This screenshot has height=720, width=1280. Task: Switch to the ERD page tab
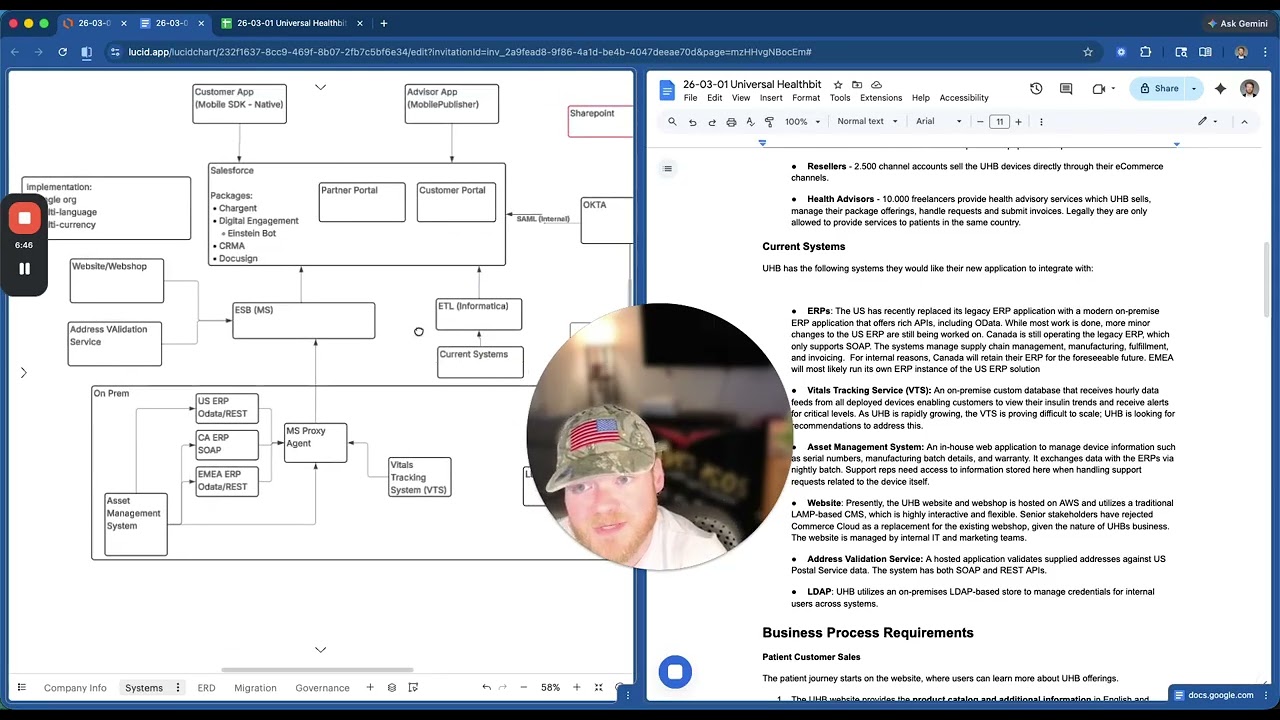click(x=206, y=688)
